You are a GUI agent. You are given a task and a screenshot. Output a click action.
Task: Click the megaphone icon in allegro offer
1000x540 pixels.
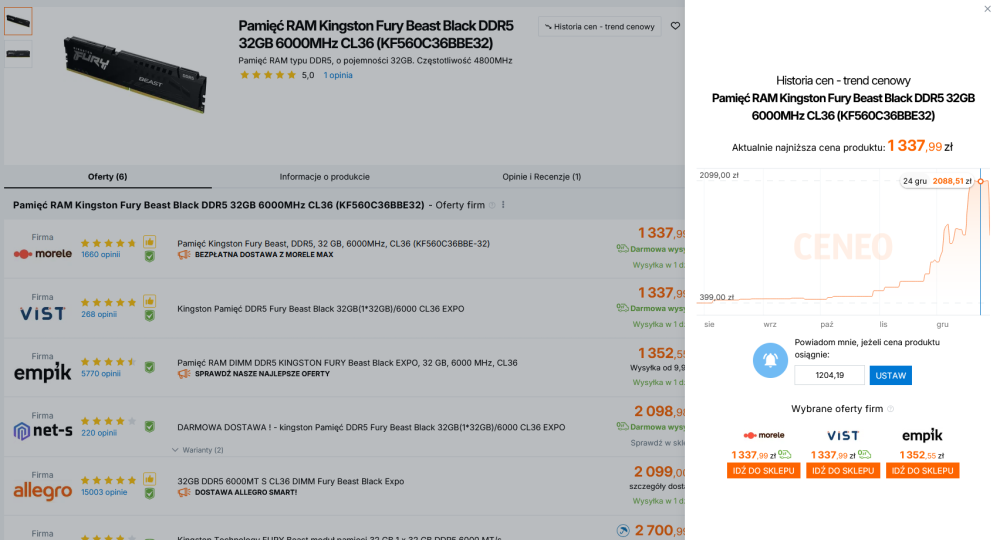[x=183, y=493]
